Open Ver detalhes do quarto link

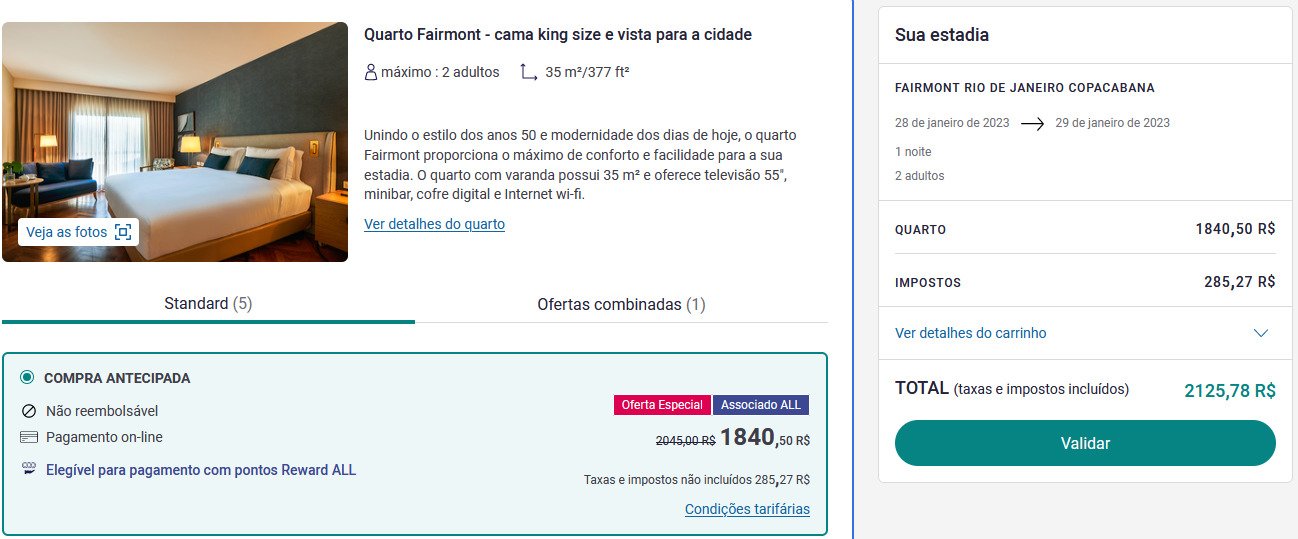click(434, 224)
